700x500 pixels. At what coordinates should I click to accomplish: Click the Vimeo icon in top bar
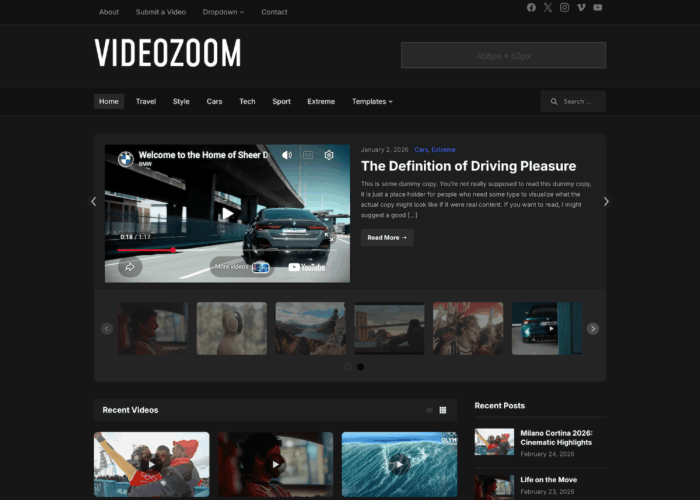581,8
